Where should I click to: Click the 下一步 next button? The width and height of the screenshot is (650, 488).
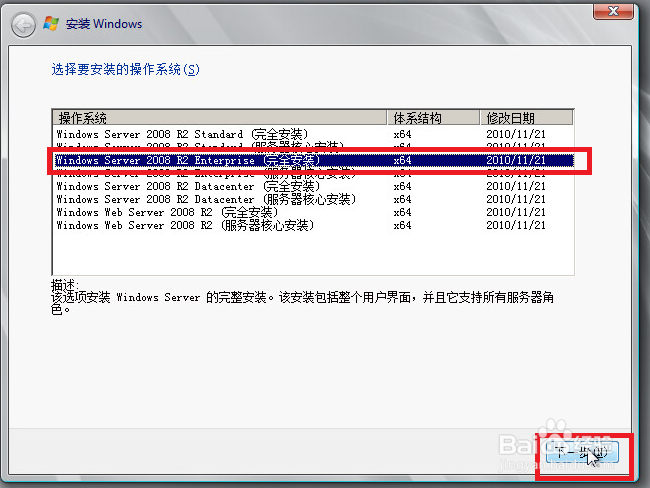(582, 452)
